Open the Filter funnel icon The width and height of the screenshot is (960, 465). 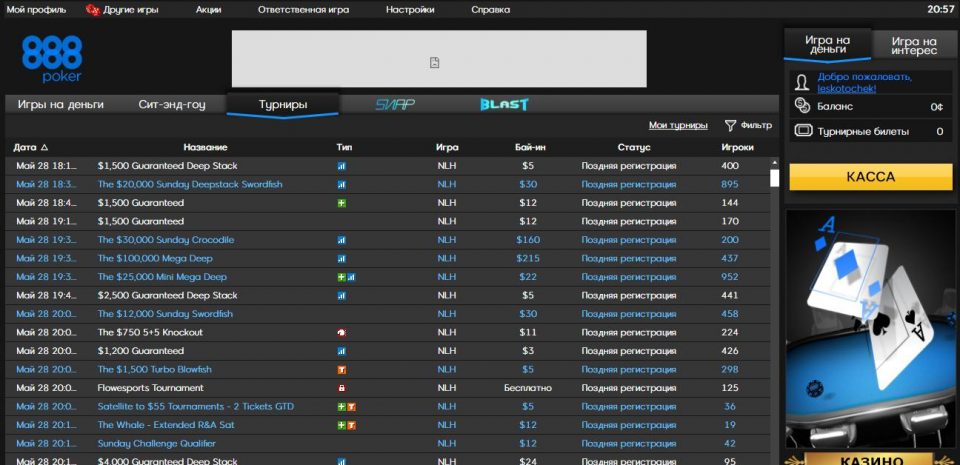tap(730, 126)
